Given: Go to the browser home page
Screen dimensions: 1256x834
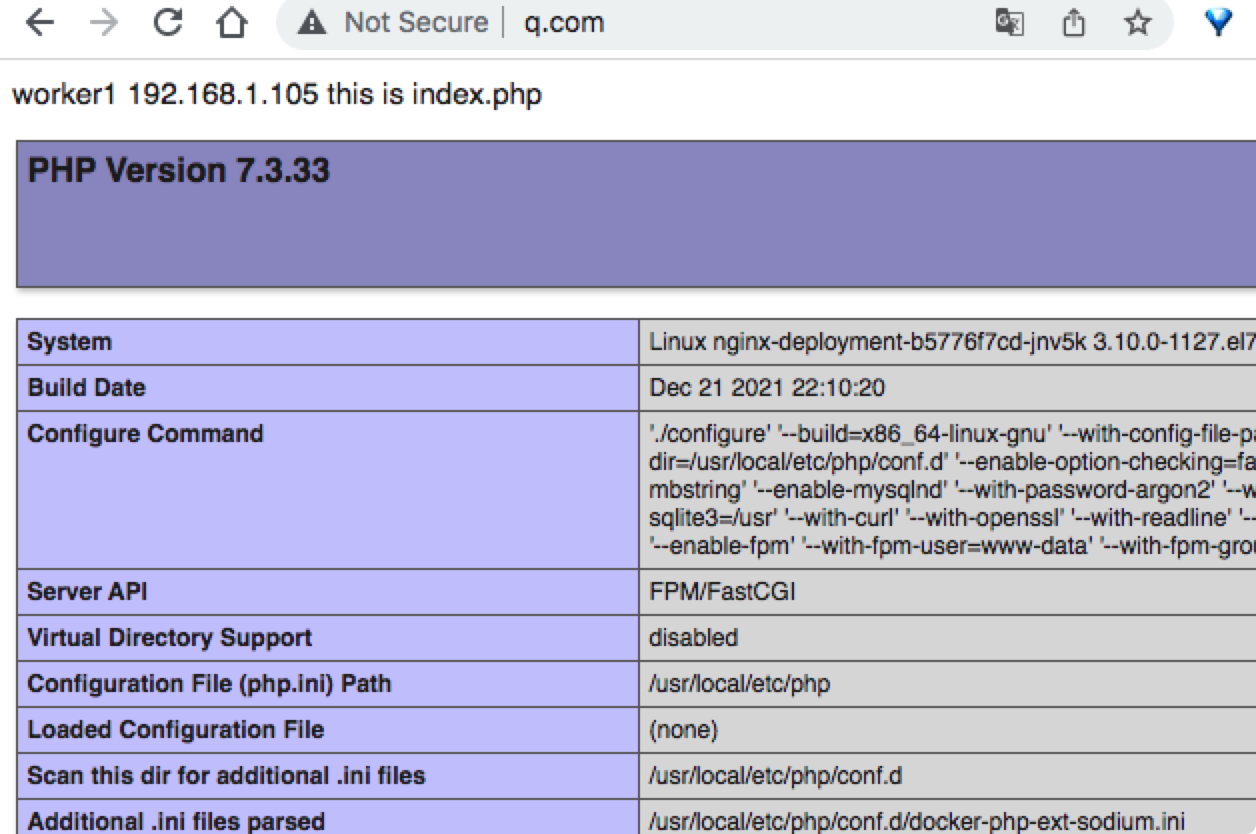Looking at the screenshot, I should (231, 24).
